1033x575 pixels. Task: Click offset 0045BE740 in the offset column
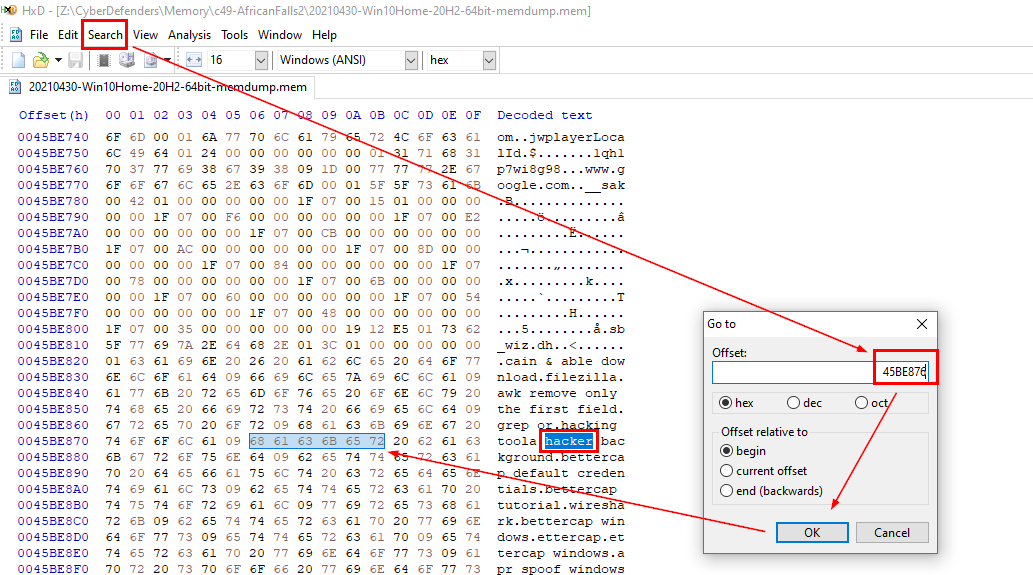click(x=53, y=137)
